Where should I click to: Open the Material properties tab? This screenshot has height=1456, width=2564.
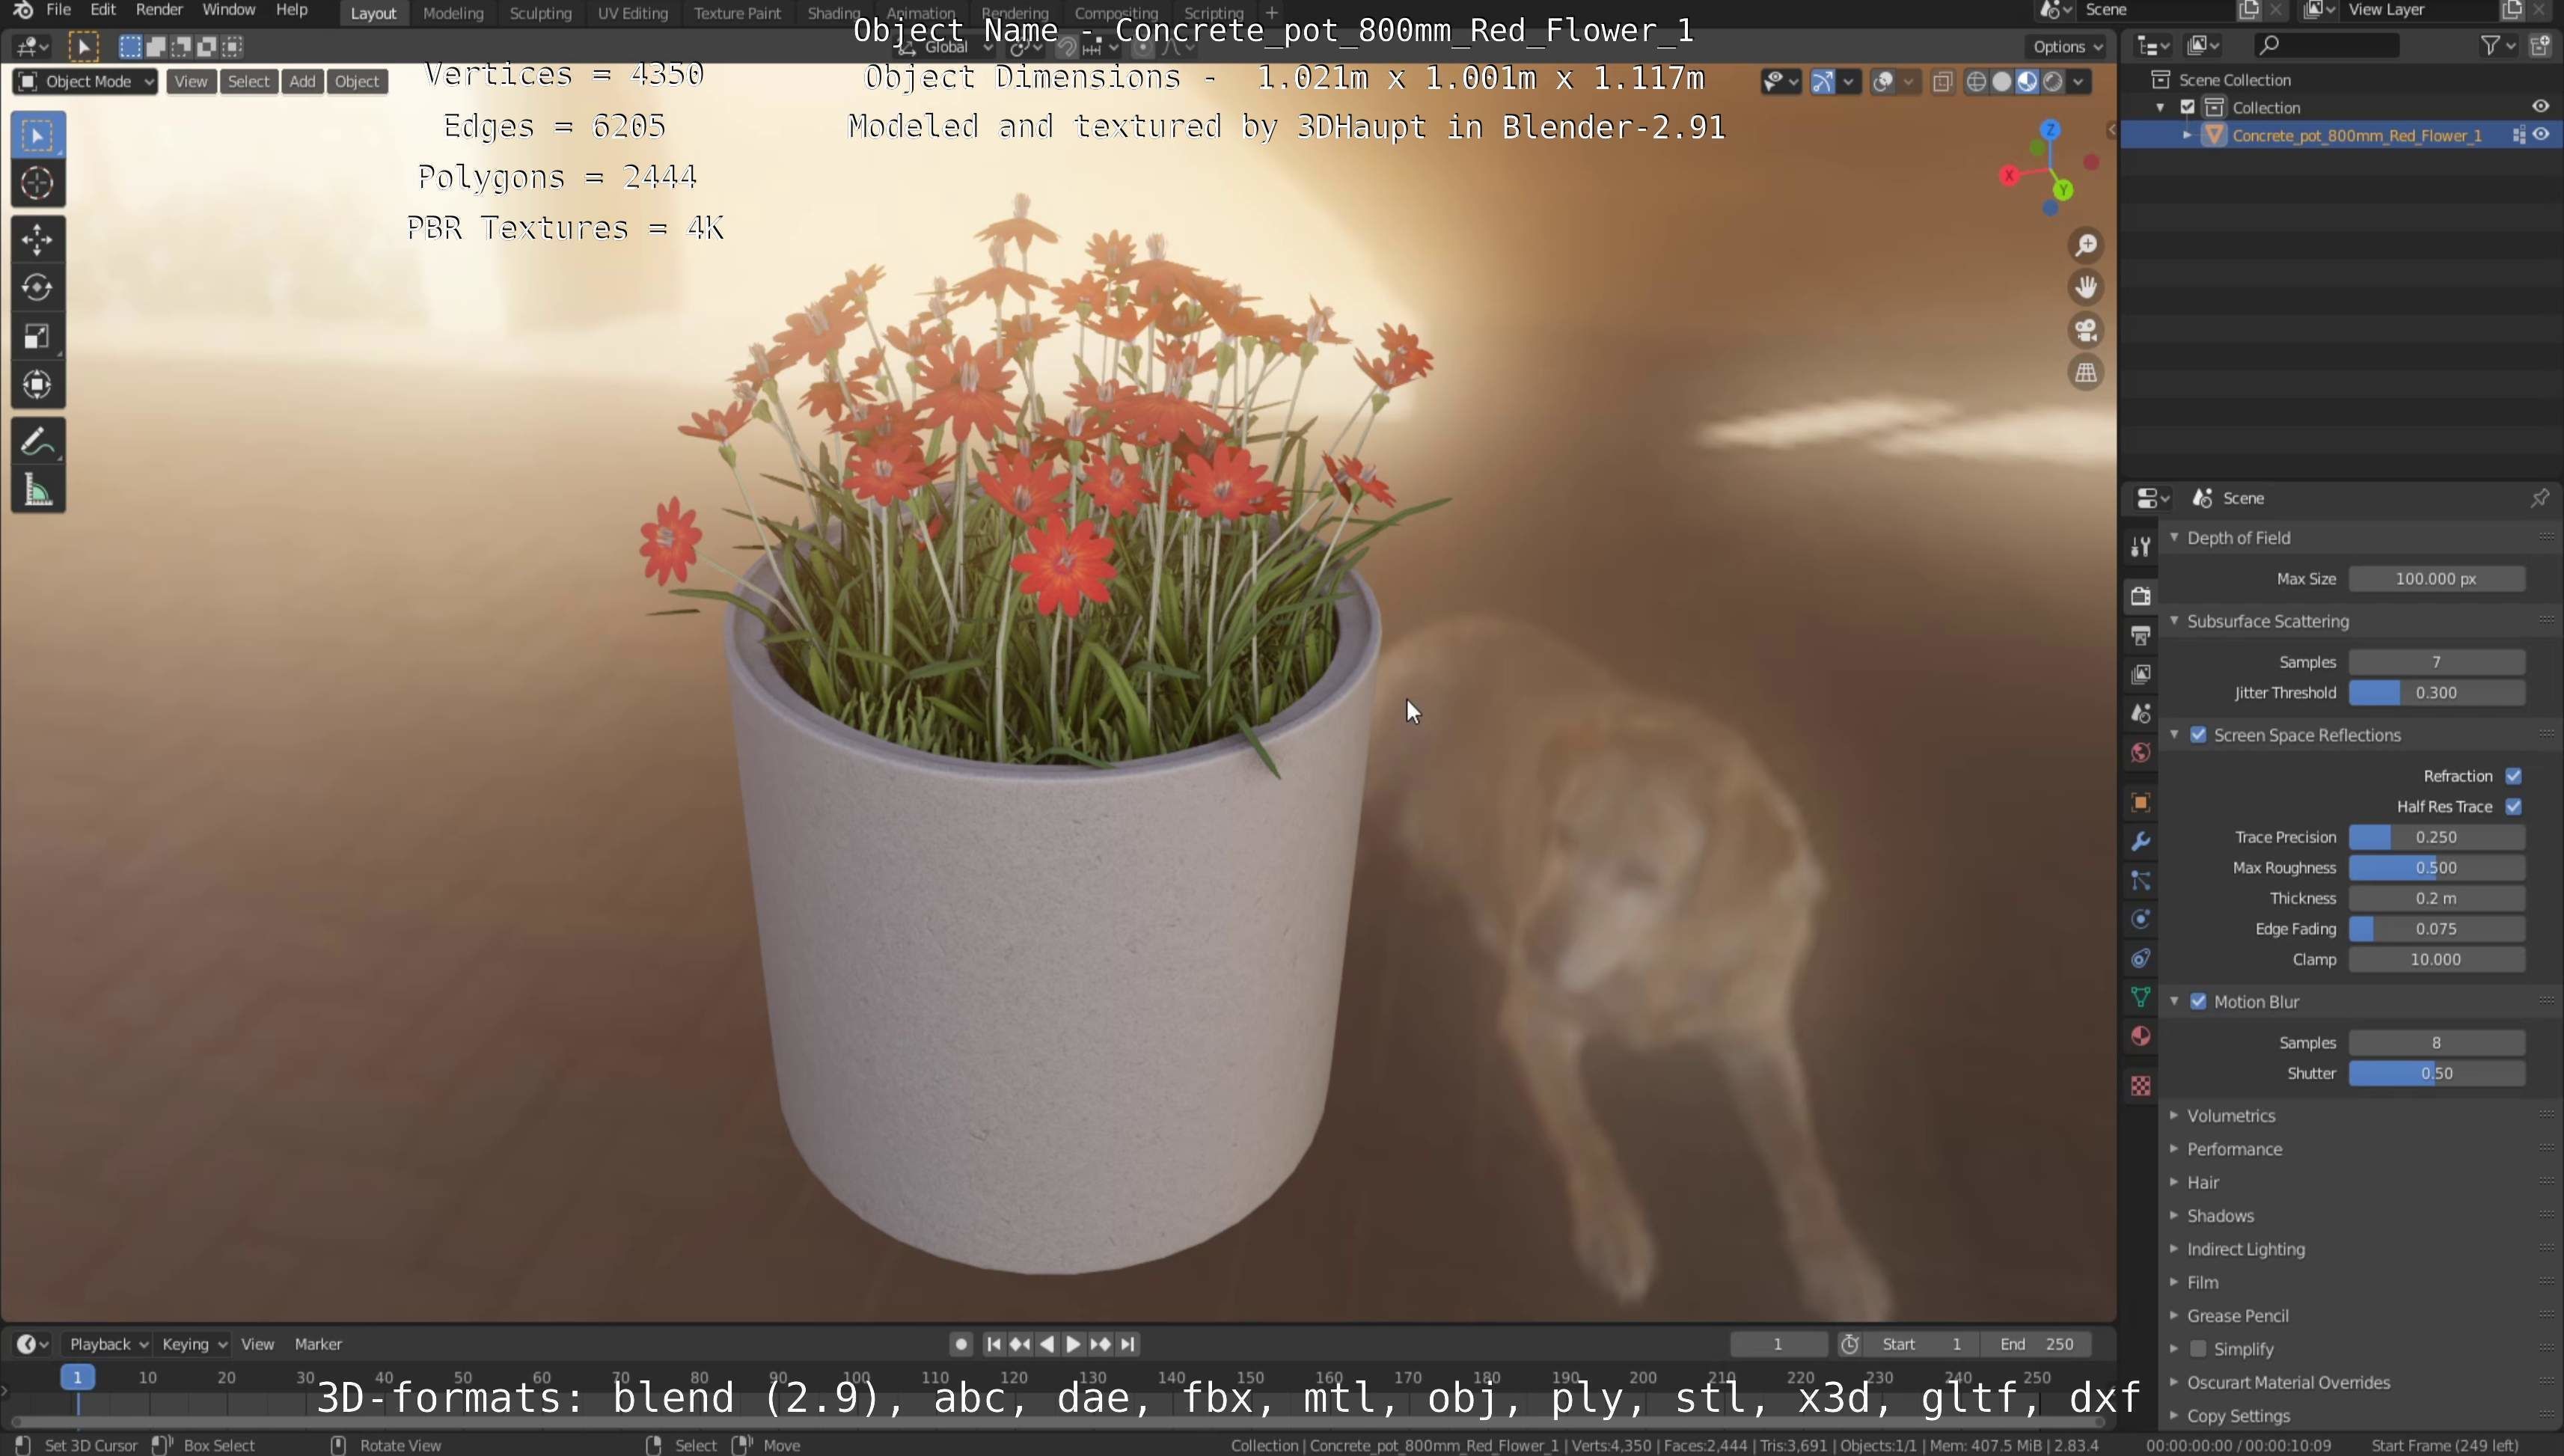pyautogui.click(x=2140, y=1036)
